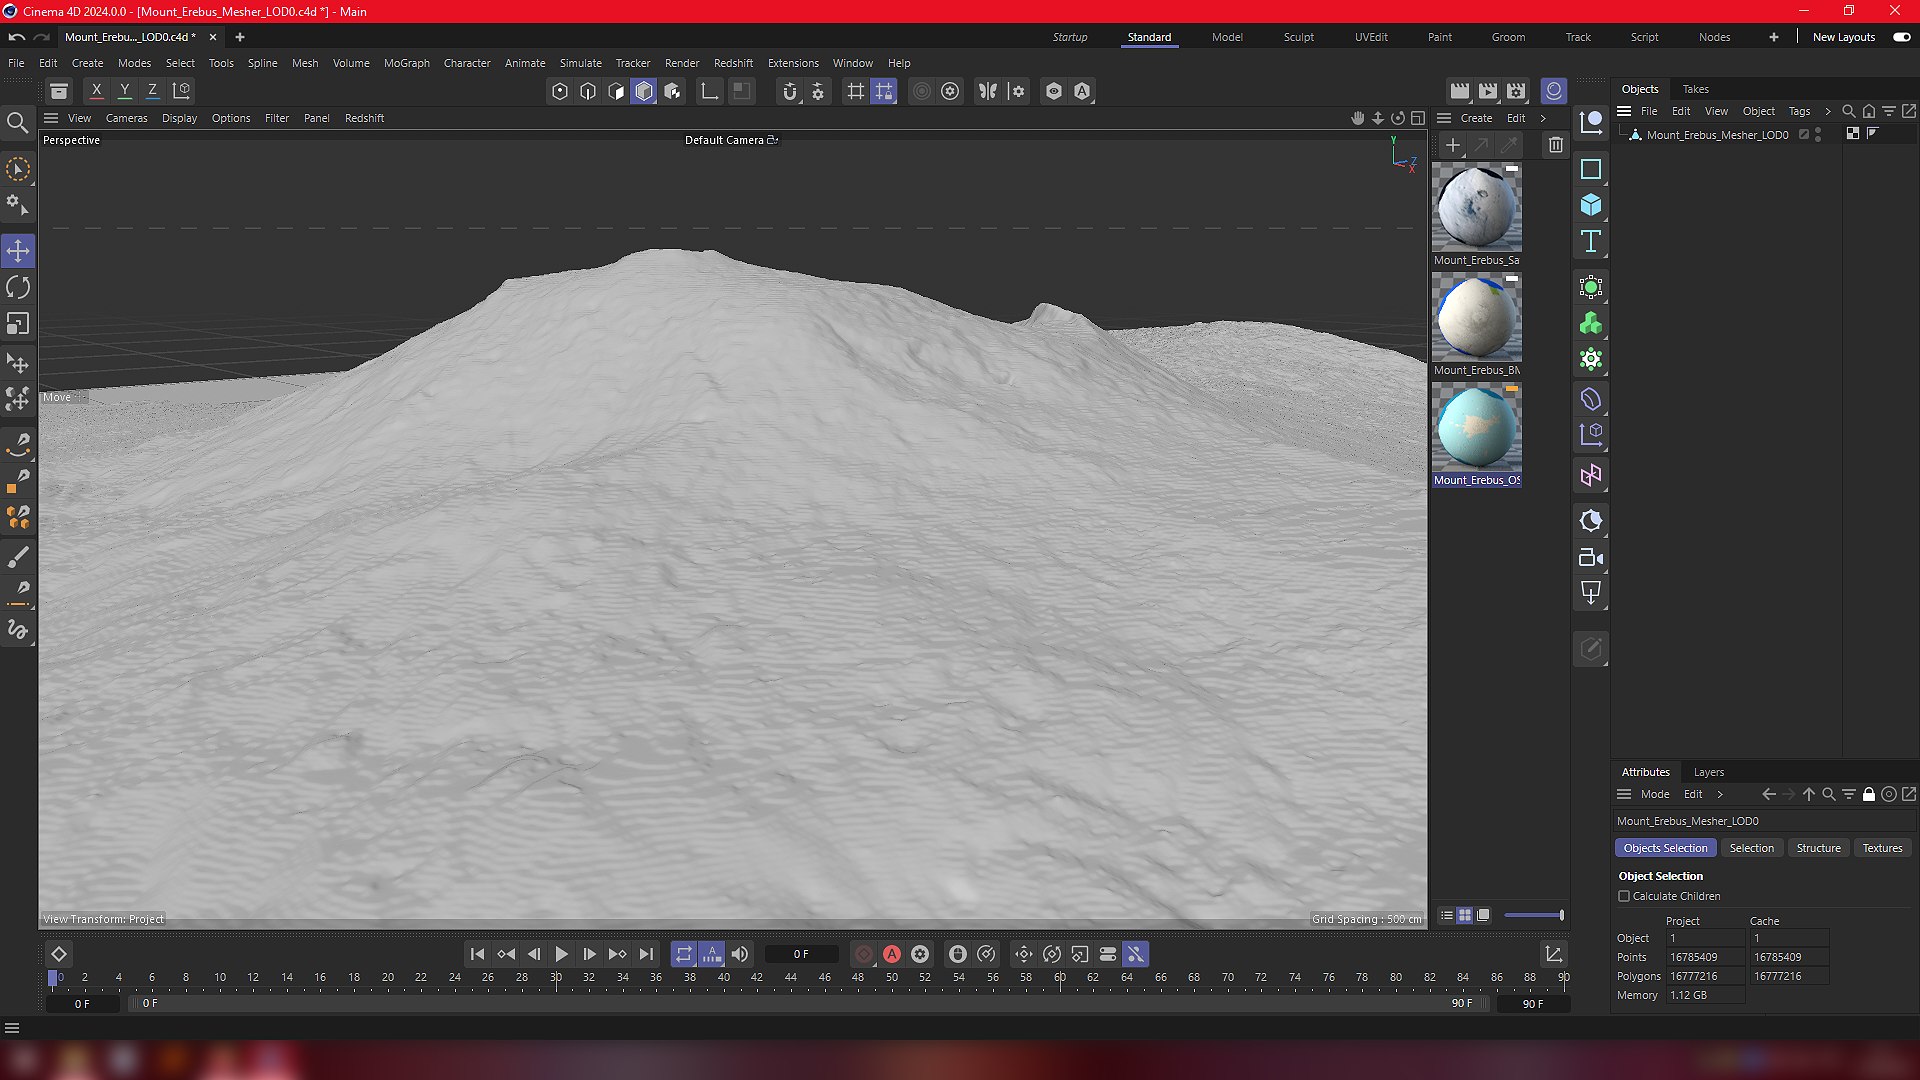Toggle Y axis lock
Viewport: 1920px width, 1080px height.
pos(124,91)
